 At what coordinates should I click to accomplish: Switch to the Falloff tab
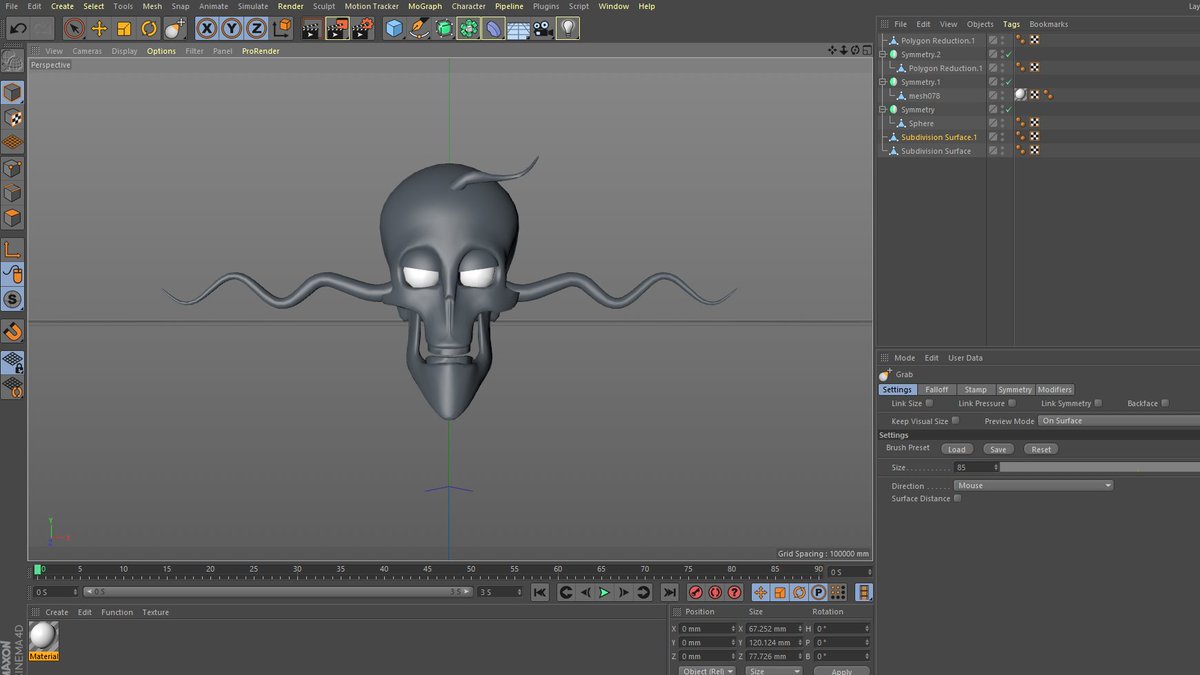936,389
